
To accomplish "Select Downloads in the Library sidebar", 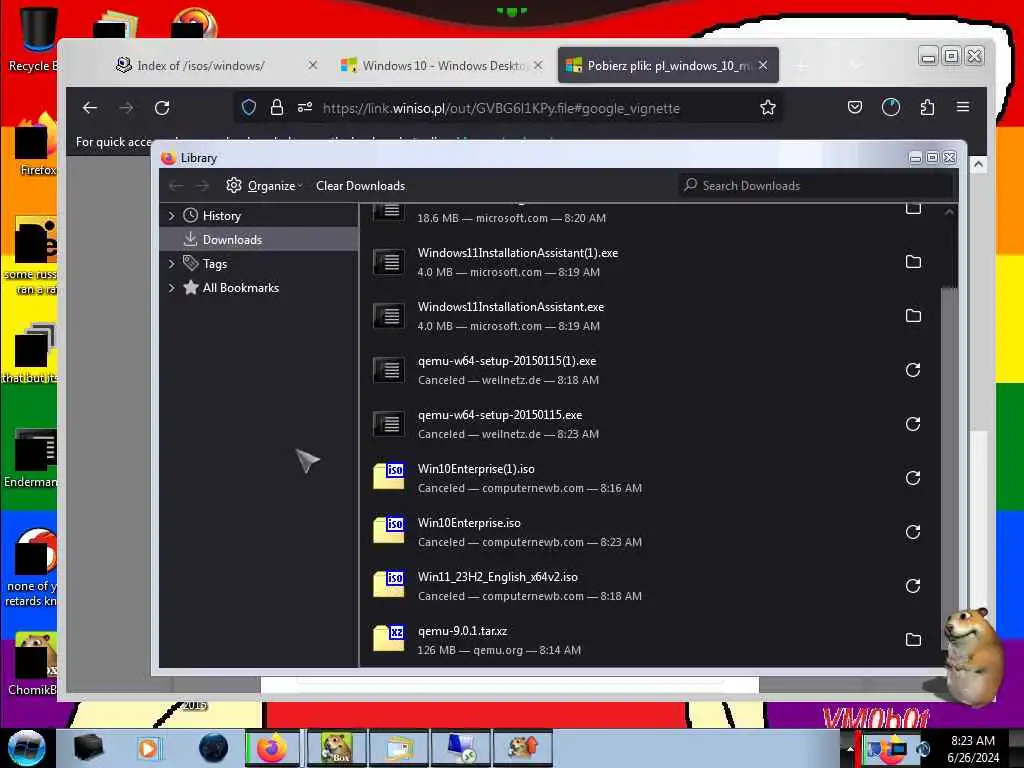I will pos(259,240).
